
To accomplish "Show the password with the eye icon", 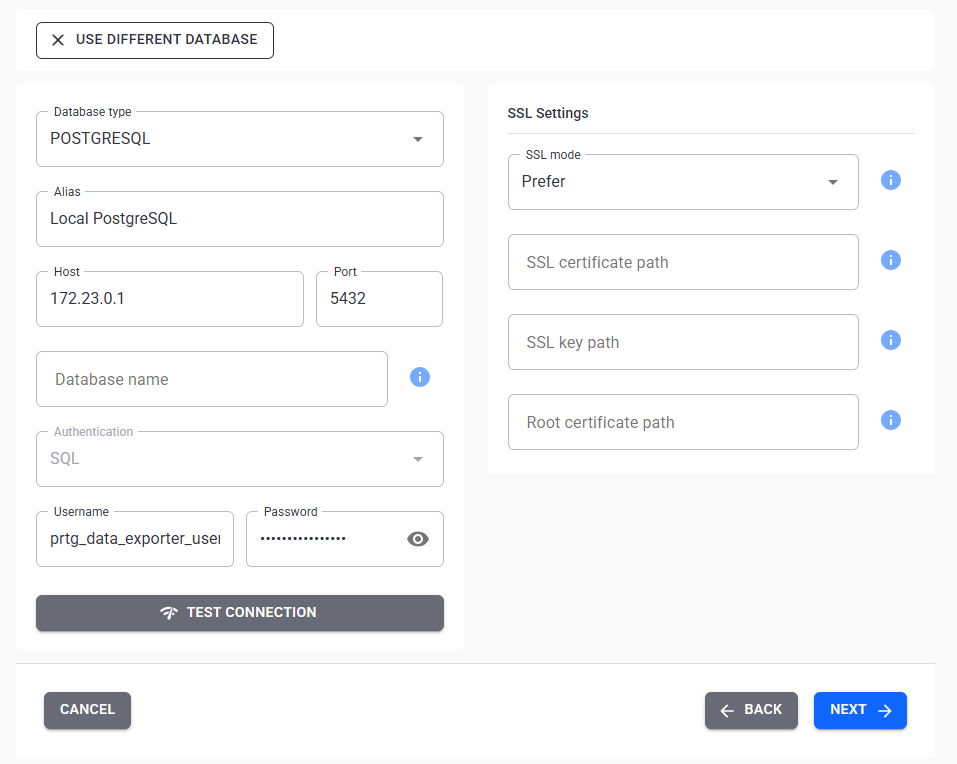I will click(x=417, y=539).
